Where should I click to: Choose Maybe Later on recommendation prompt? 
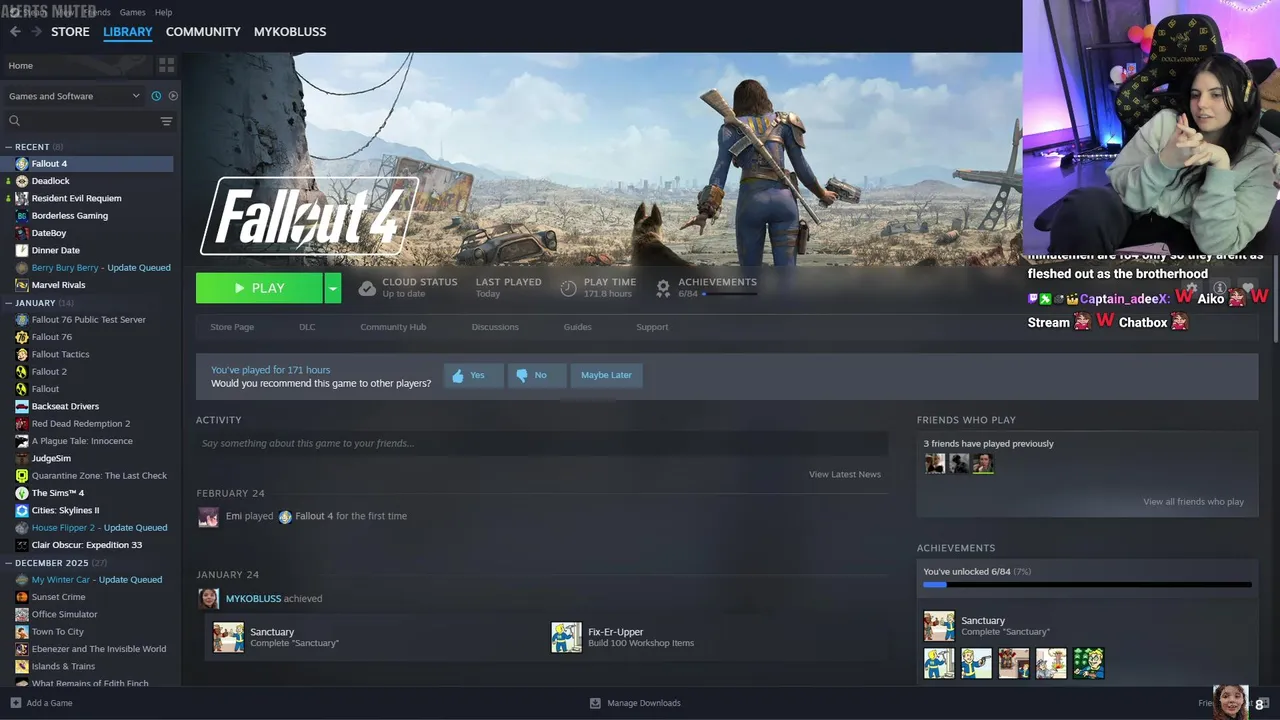[606, 375]
